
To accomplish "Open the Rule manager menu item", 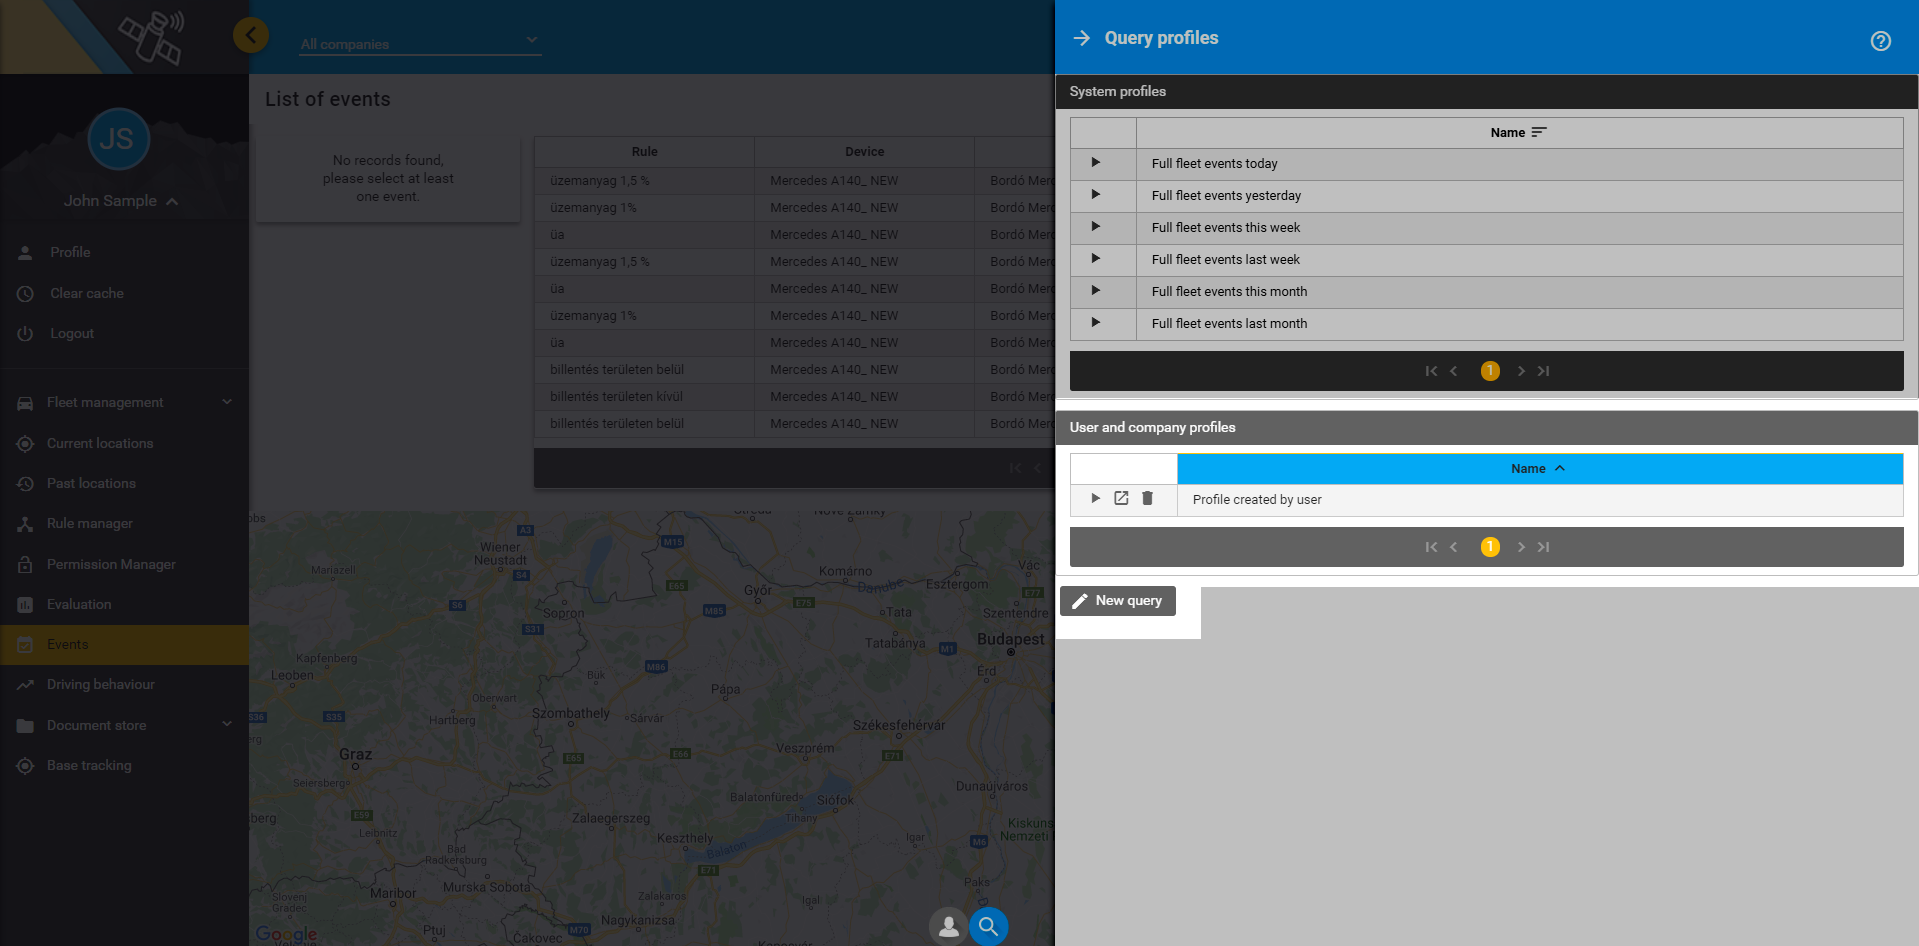I will pyautogui.click(x=89, y=523).
